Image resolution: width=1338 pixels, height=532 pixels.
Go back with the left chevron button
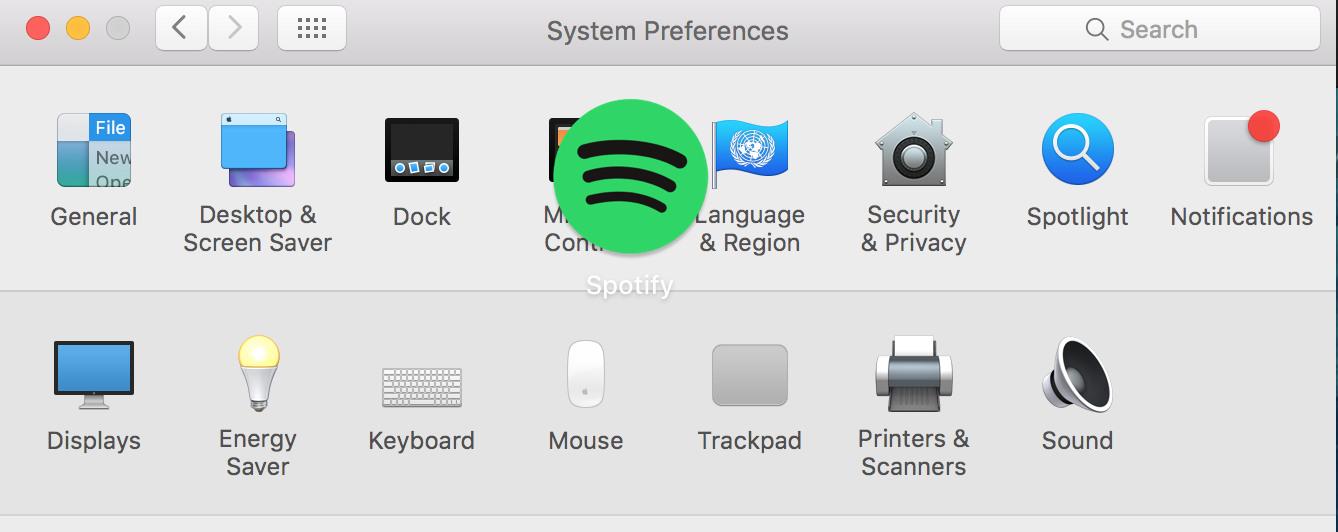coord(182,28)
